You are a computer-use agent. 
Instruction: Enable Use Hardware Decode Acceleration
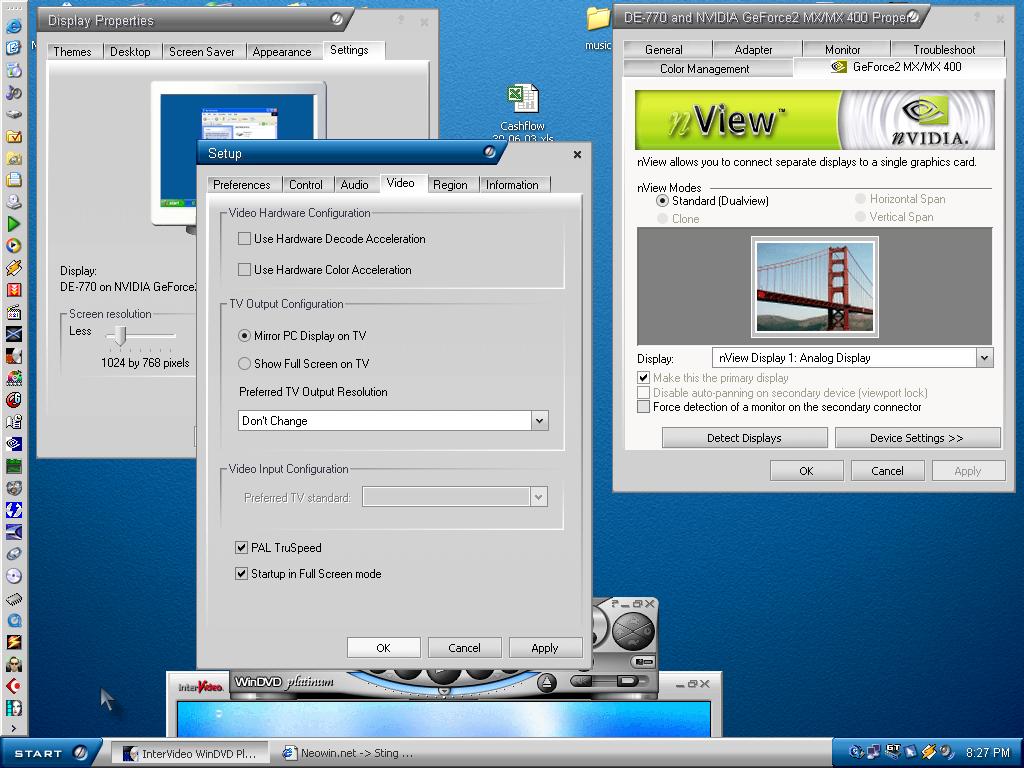coord(244,239)
